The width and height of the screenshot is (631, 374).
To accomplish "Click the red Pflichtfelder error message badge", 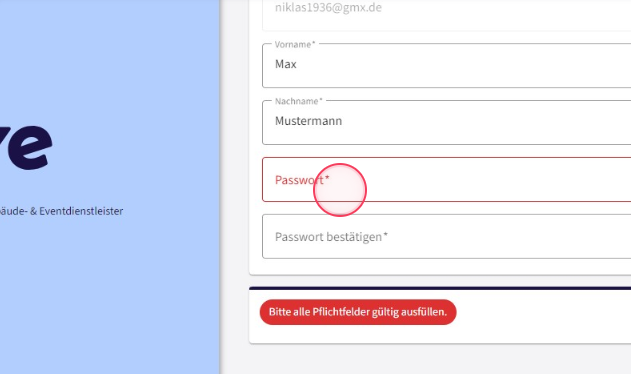I will 358,312.
